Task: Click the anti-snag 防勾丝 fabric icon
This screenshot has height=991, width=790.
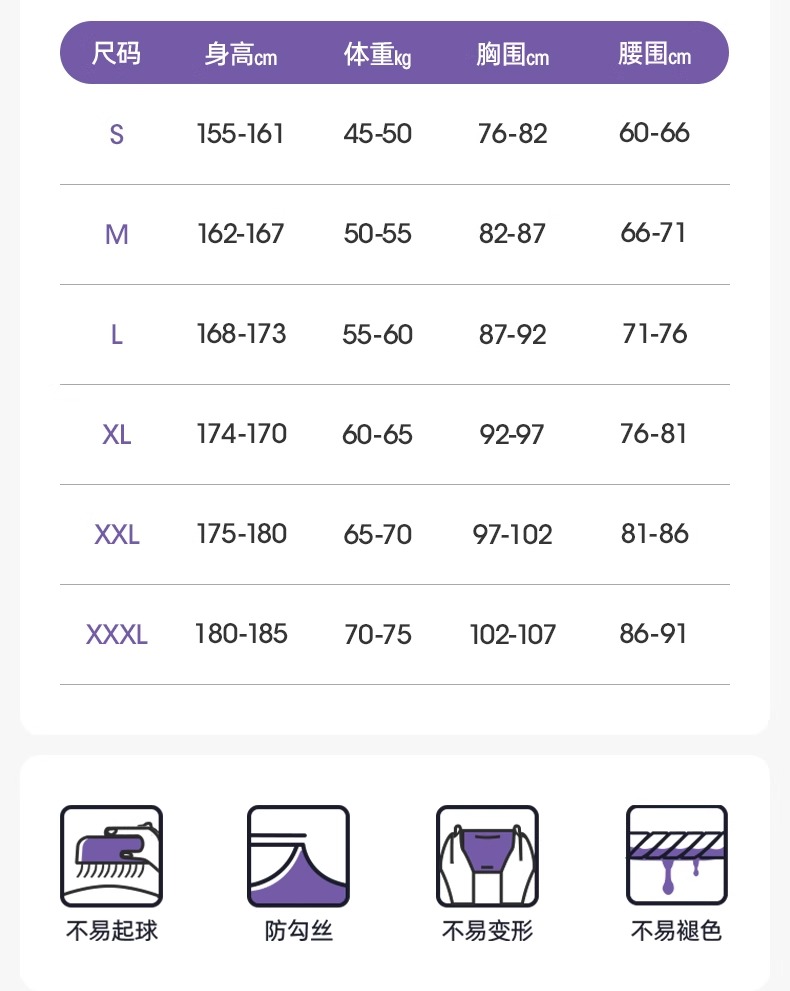Action: pyautogui.click(x=298, y=856)
